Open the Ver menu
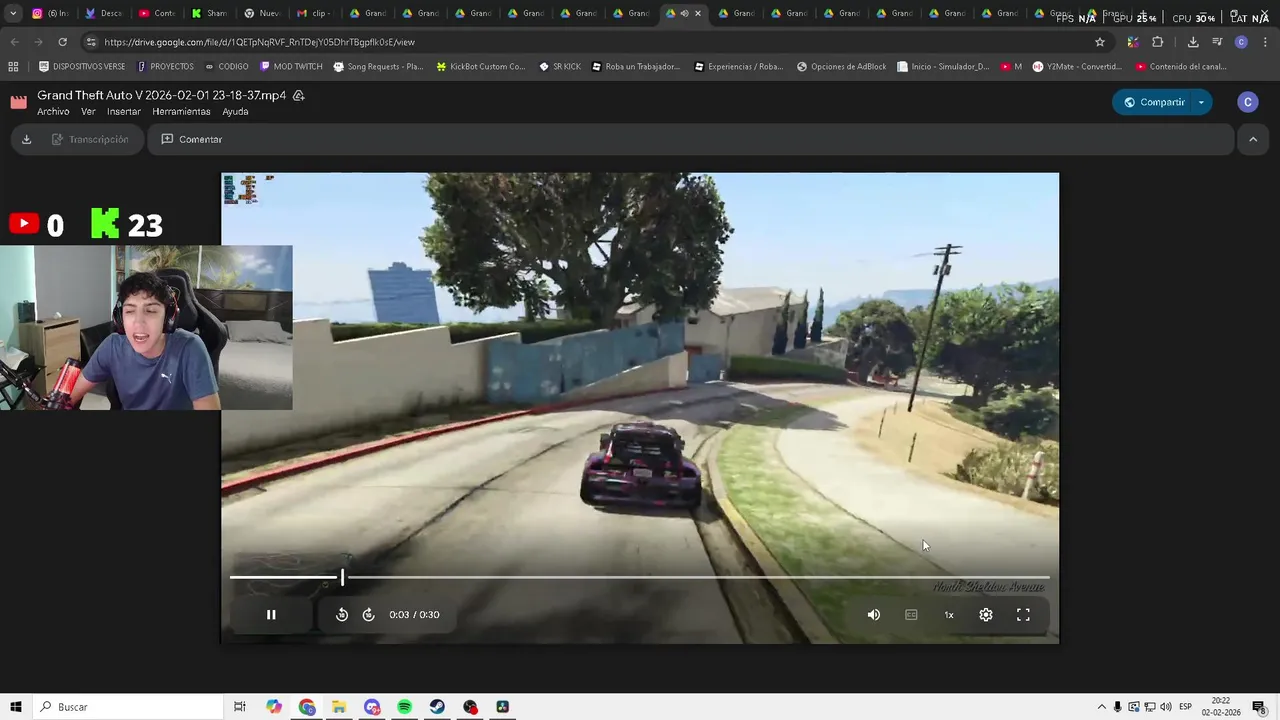This screenshot has height=720, width=1280. pos(88,112)
